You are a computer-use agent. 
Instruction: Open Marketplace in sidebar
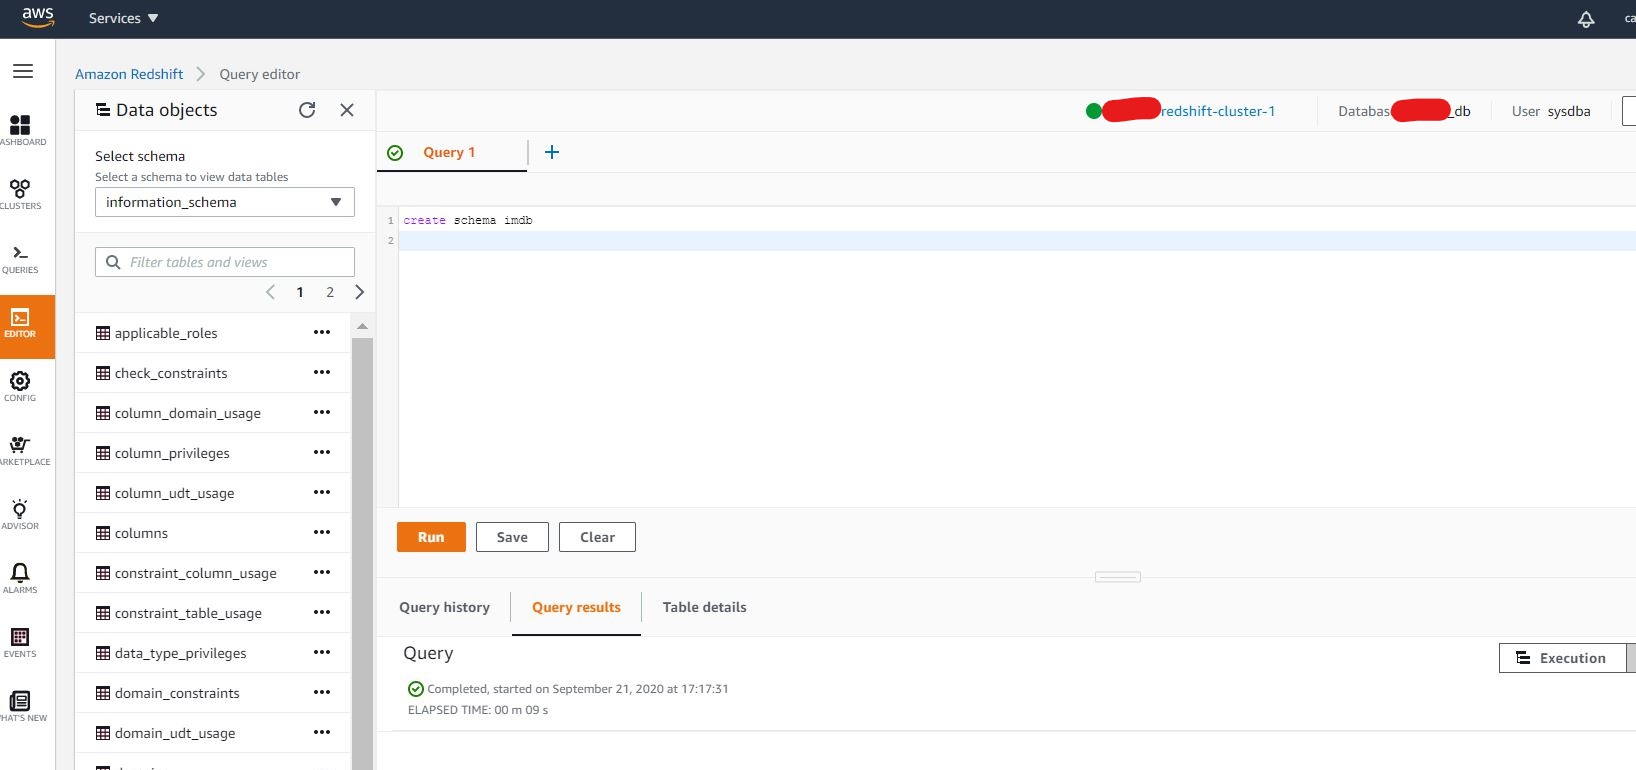[x=24, y=451]
